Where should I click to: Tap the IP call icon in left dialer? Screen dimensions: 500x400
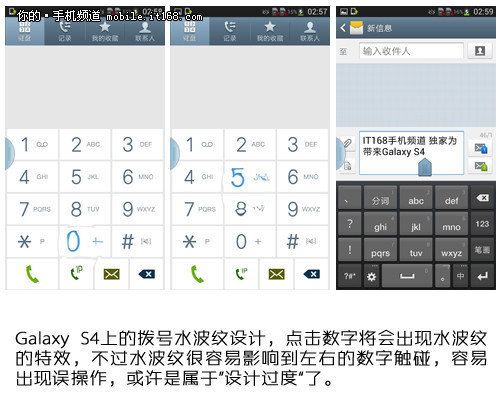77,274
